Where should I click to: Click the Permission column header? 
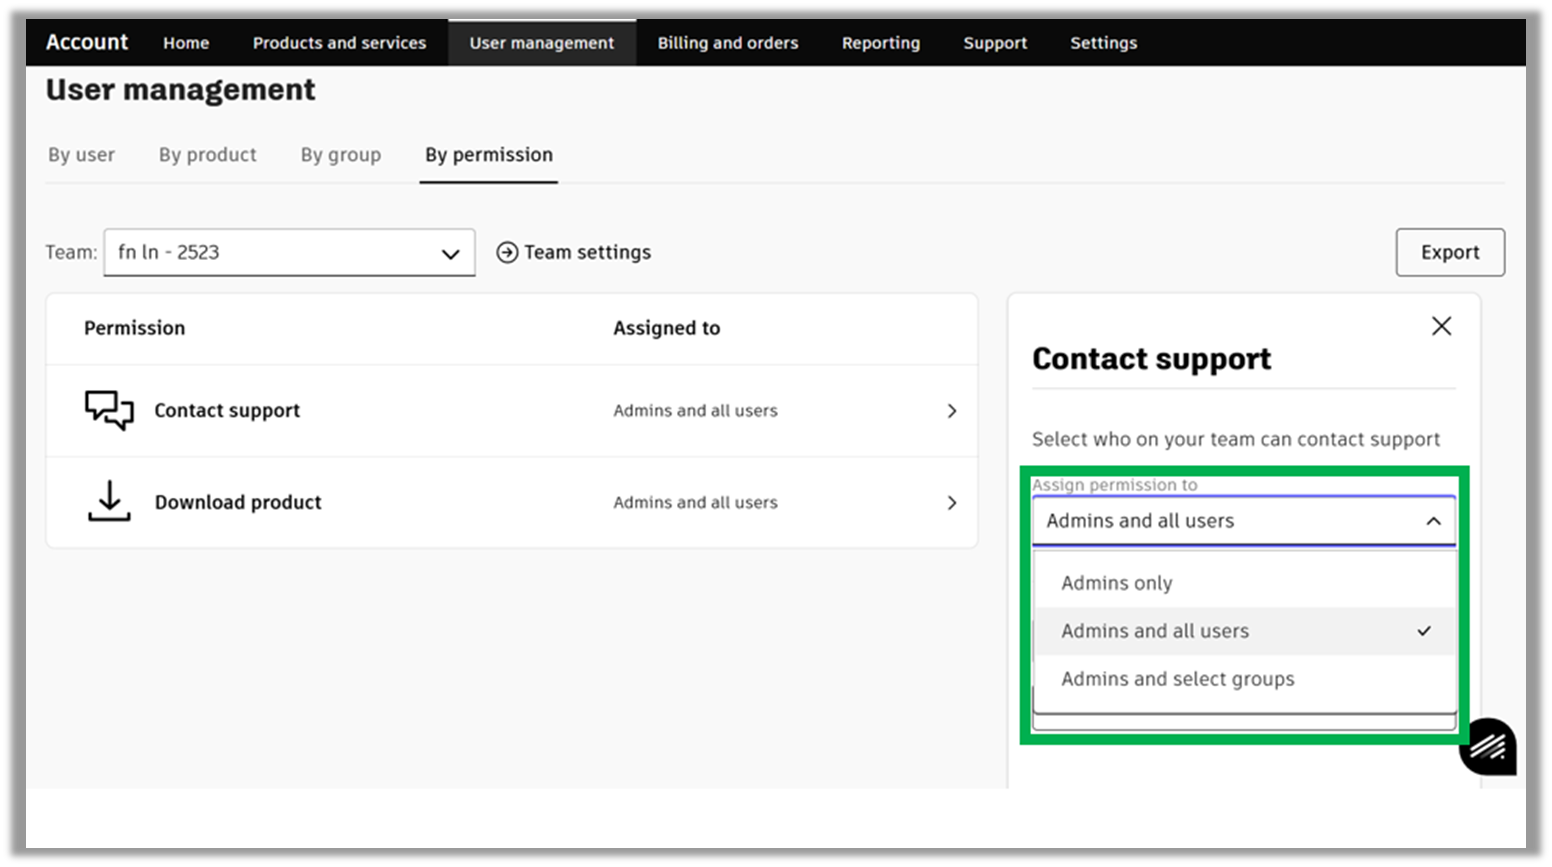click(134, 327)
